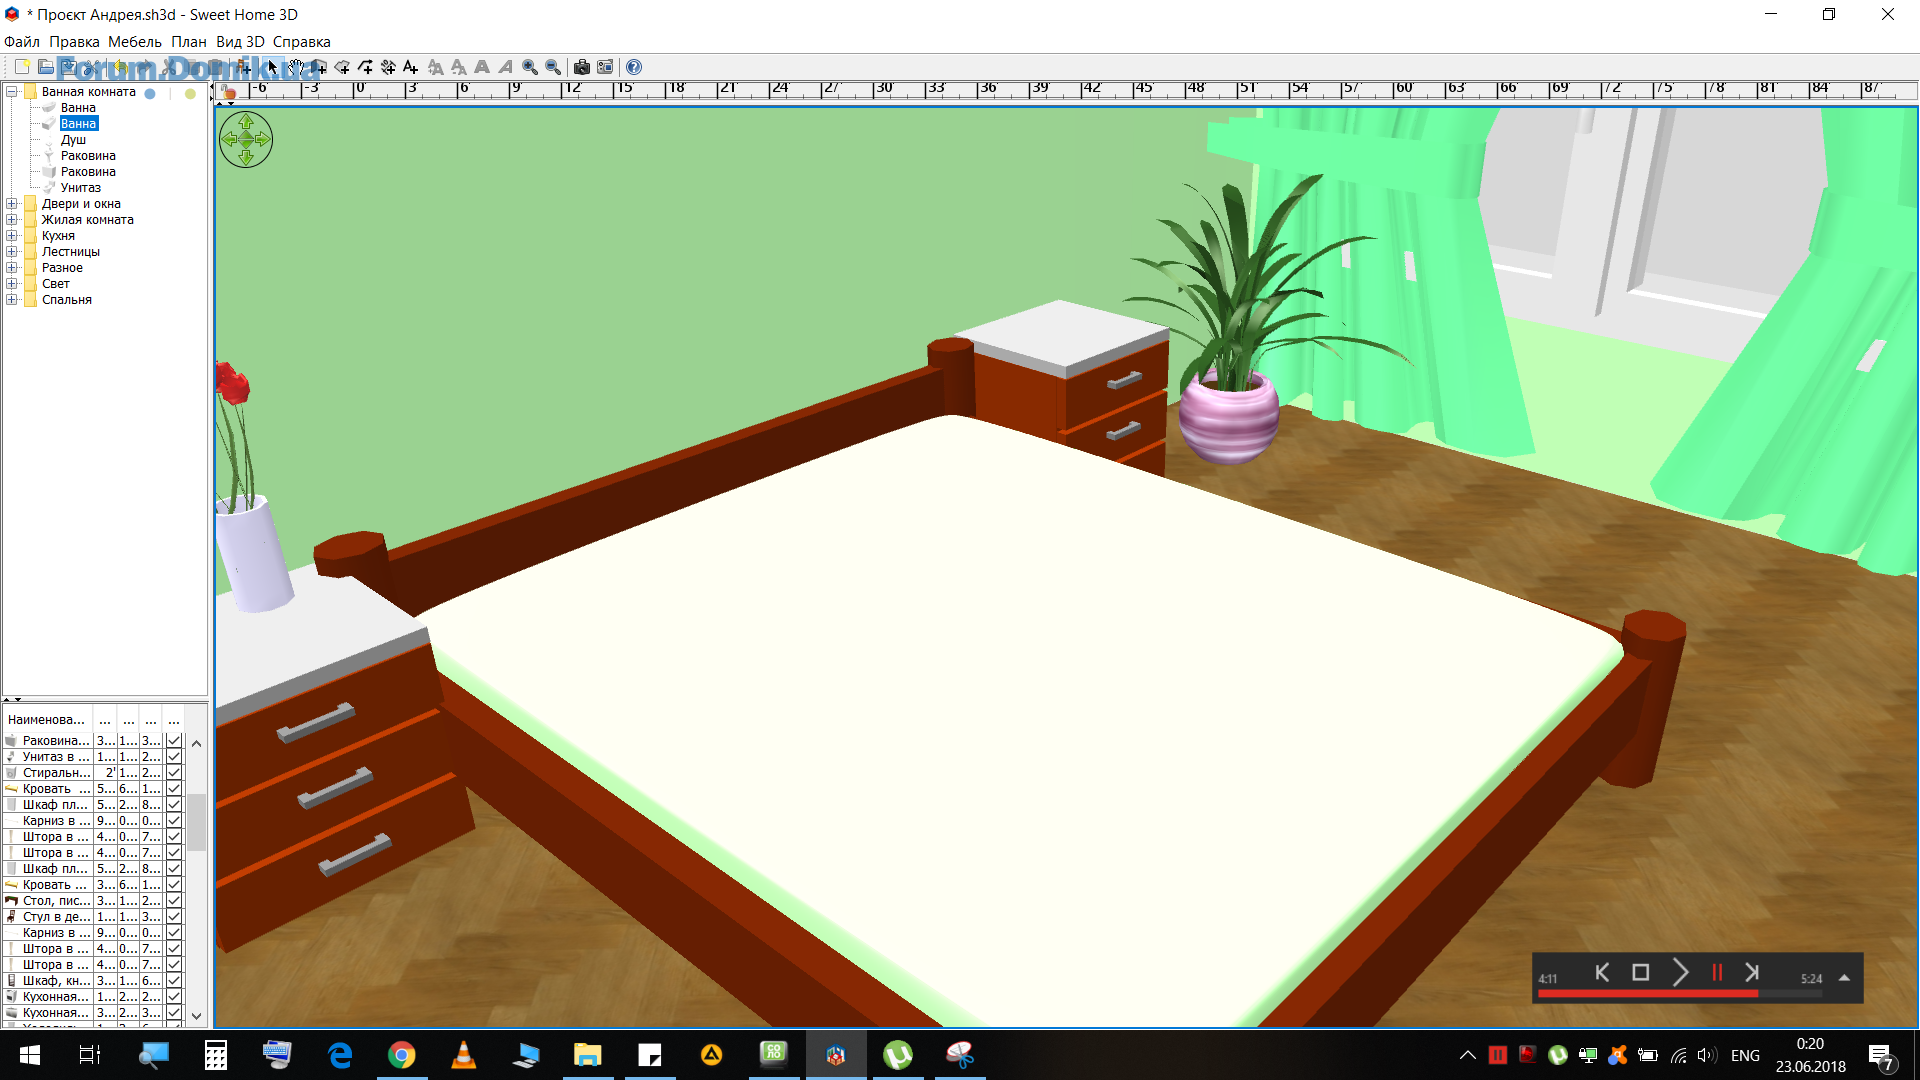1920x1080 pixels.
Task: Open the Мебель menu
Action: [134, 42]
